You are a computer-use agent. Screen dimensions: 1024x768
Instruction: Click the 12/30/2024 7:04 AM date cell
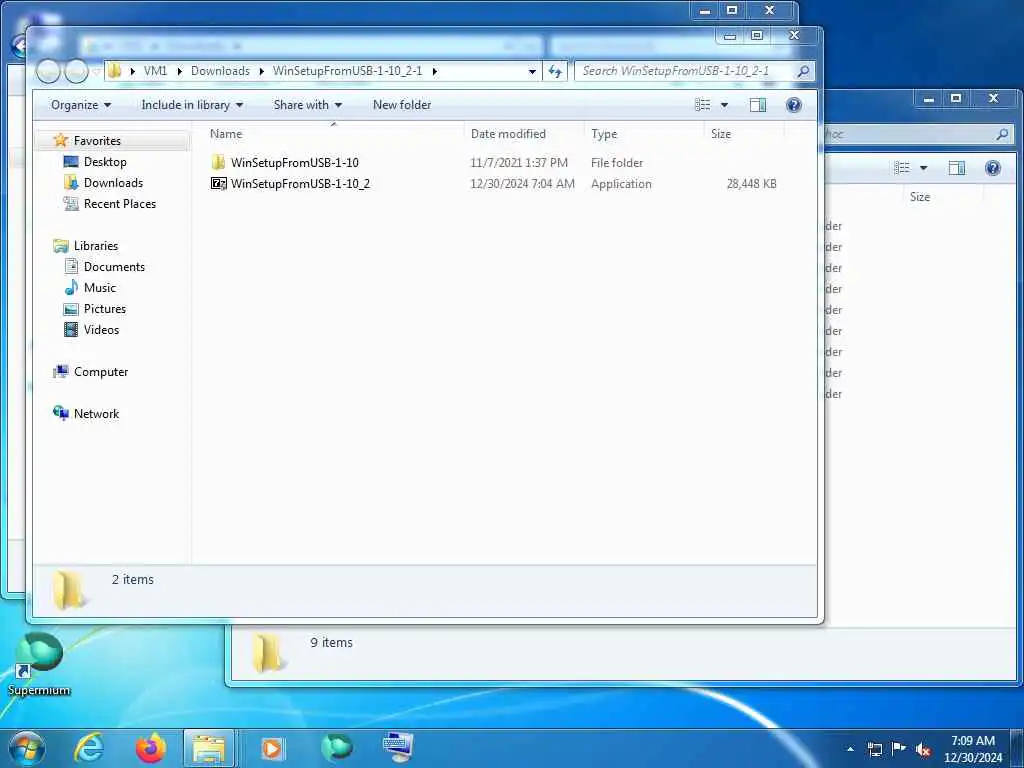[522, 184]
